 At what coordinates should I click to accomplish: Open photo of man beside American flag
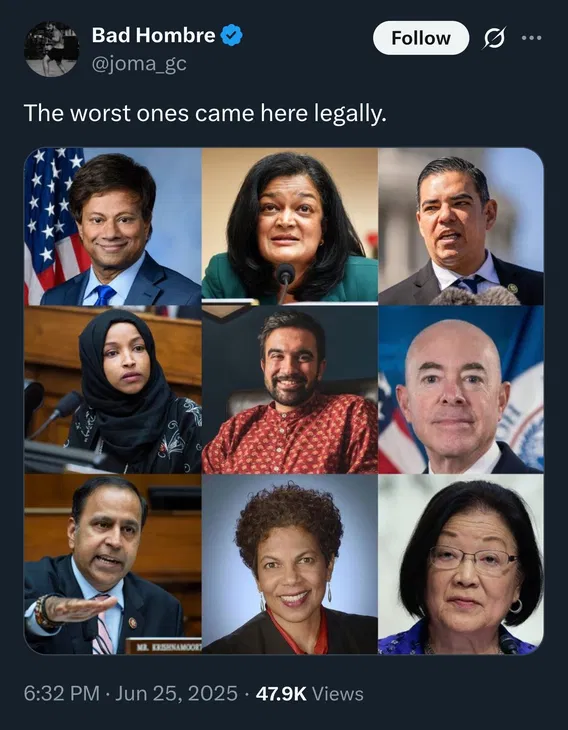point(113,226)
